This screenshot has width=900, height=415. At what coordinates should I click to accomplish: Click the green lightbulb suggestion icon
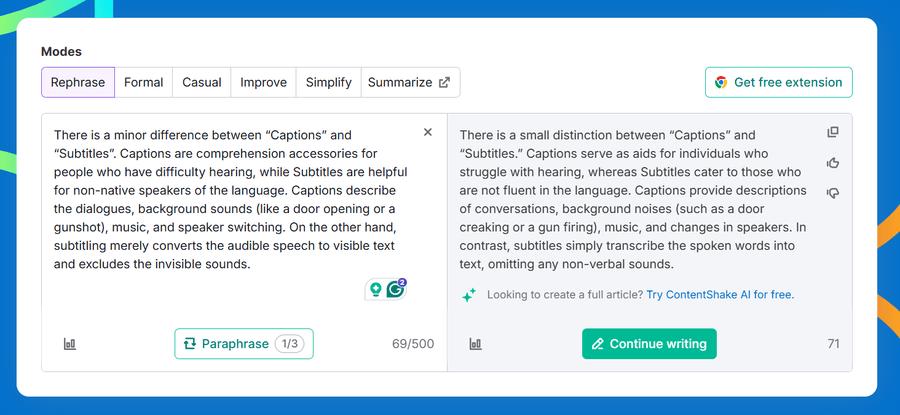click(x=376, y=289)
